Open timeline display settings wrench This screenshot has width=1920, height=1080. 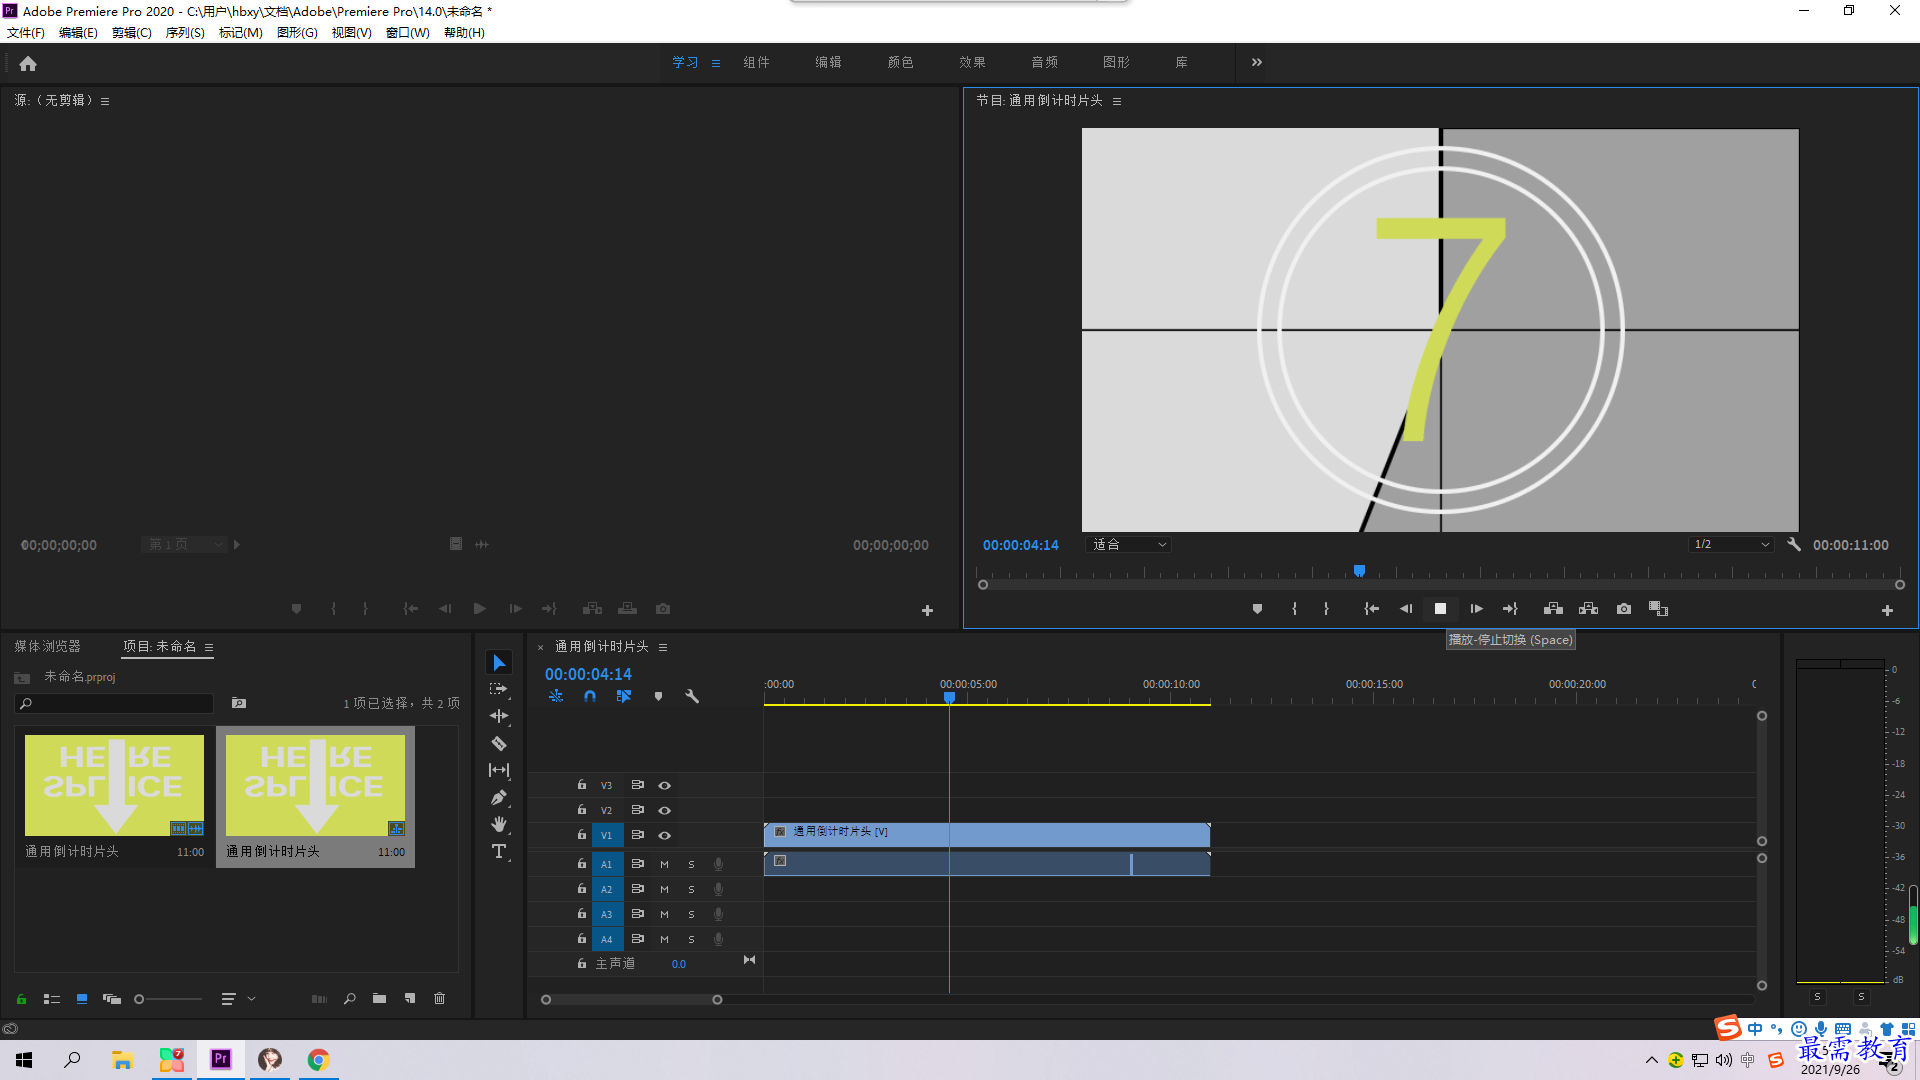coord(692,696)
